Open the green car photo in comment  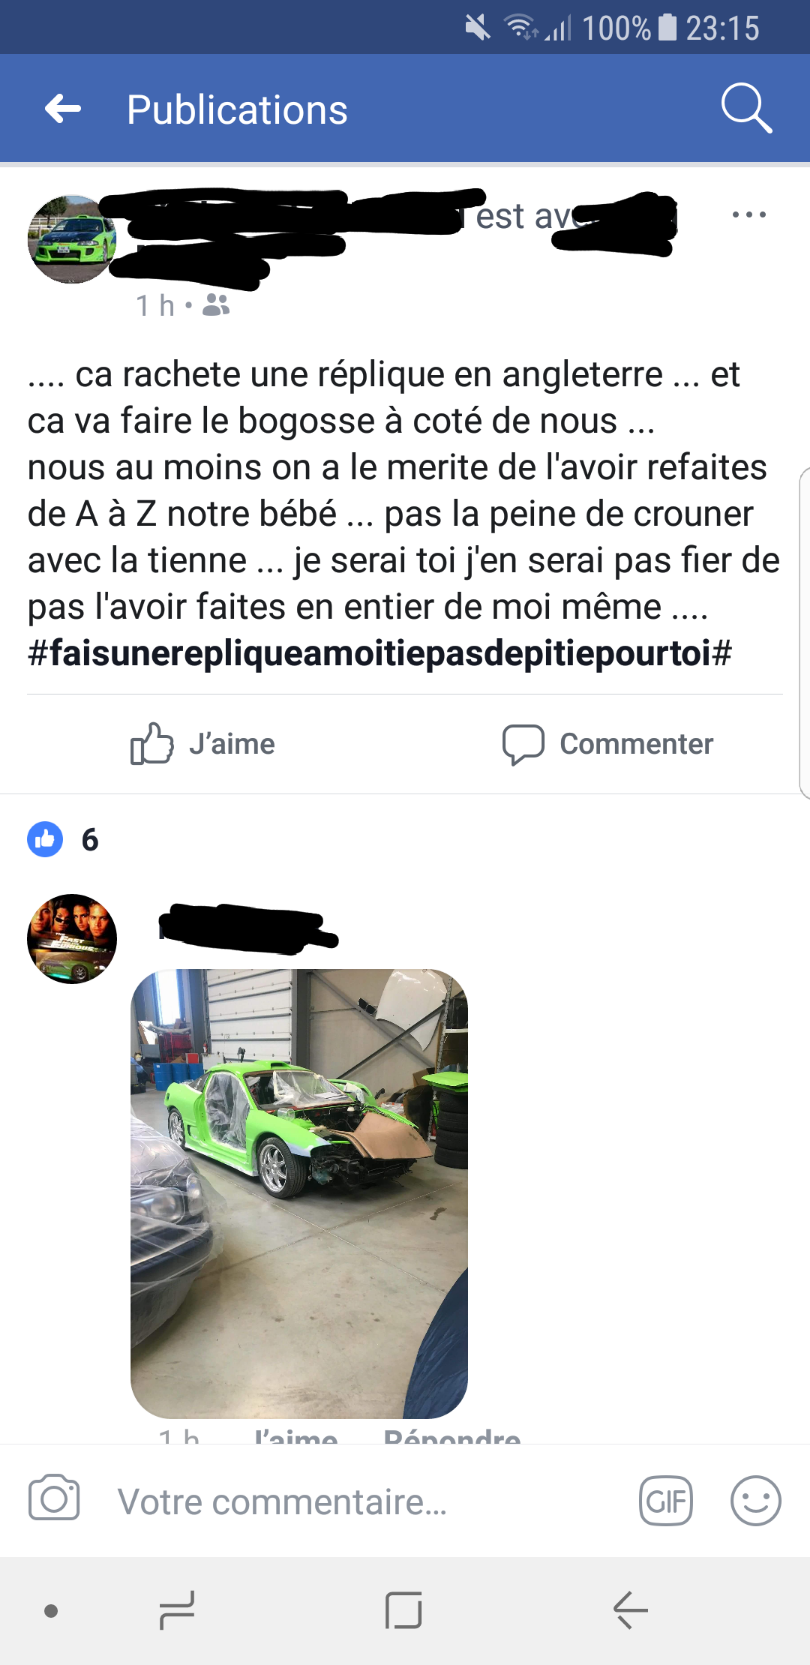[299, 1194]
